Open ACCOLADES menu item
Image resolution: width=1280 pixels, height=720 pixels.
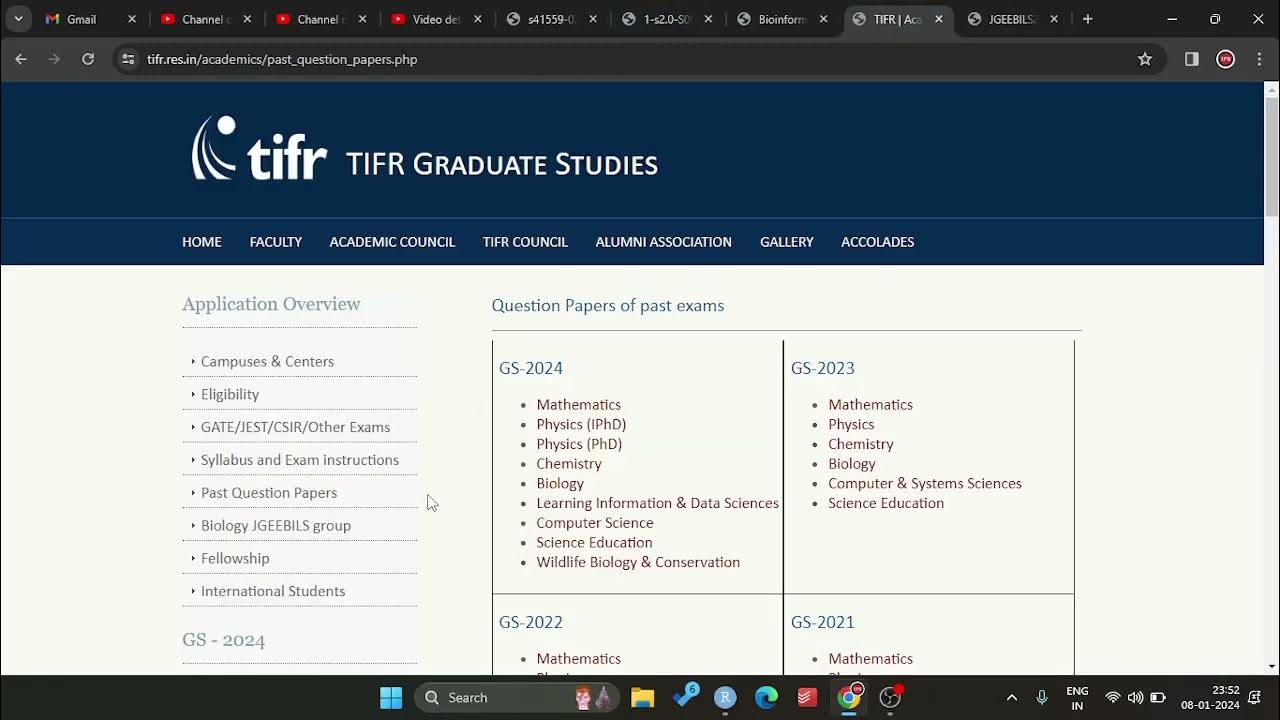click(878, 242)
